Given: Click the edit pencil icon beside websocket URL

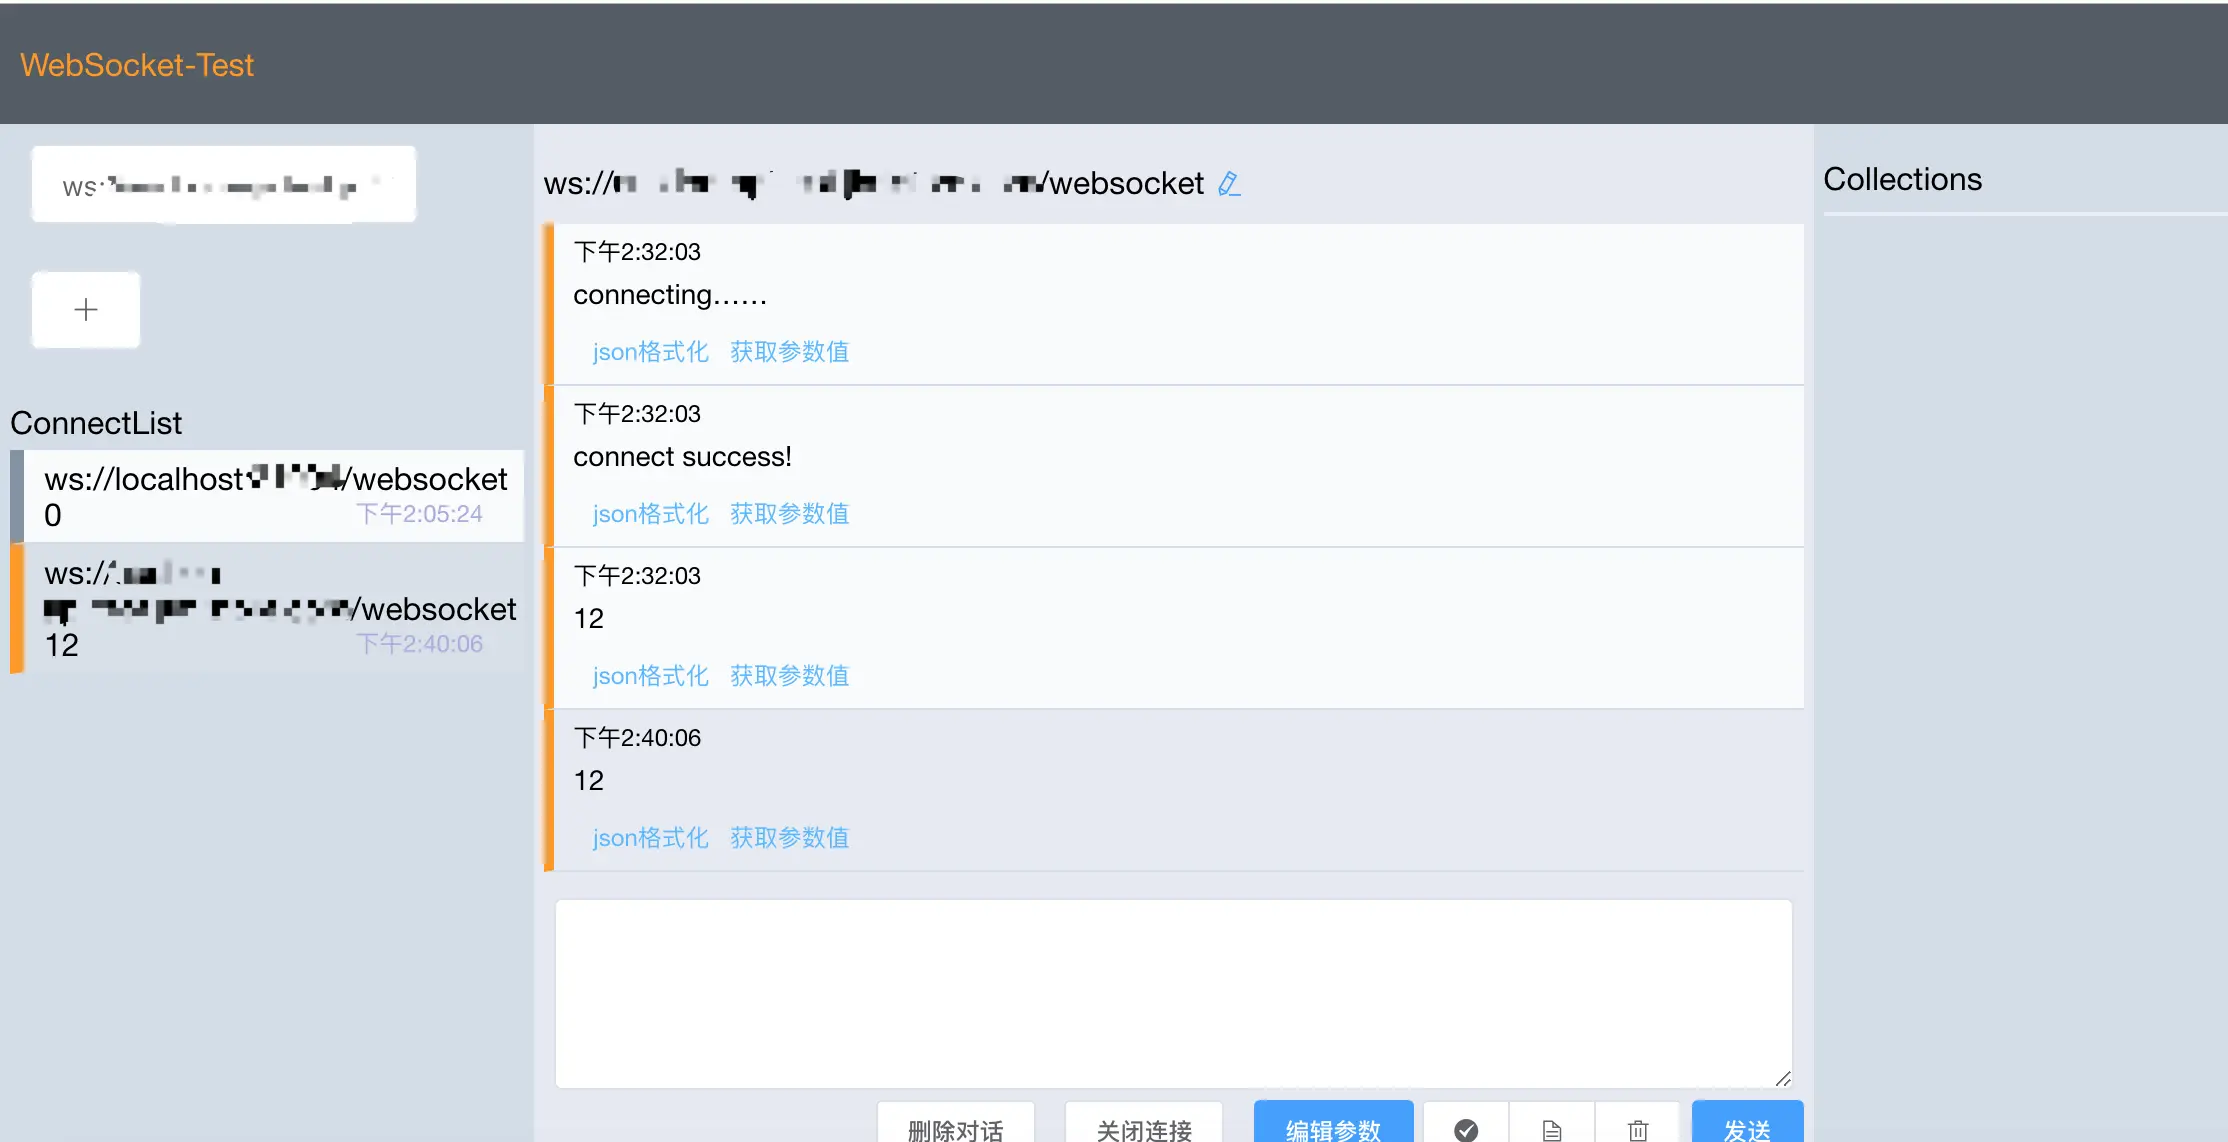Looking at the screenshot, I should 1229,184.
